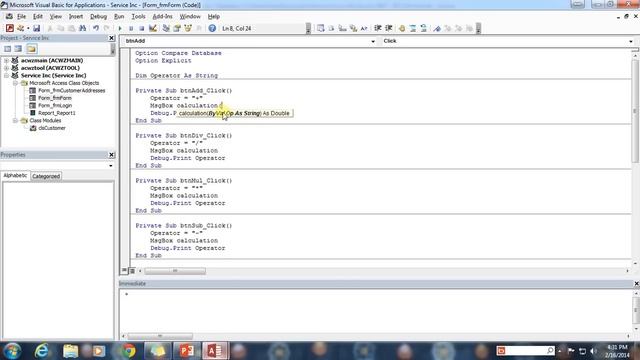Click the Complete Word icon

pos(364,28)
